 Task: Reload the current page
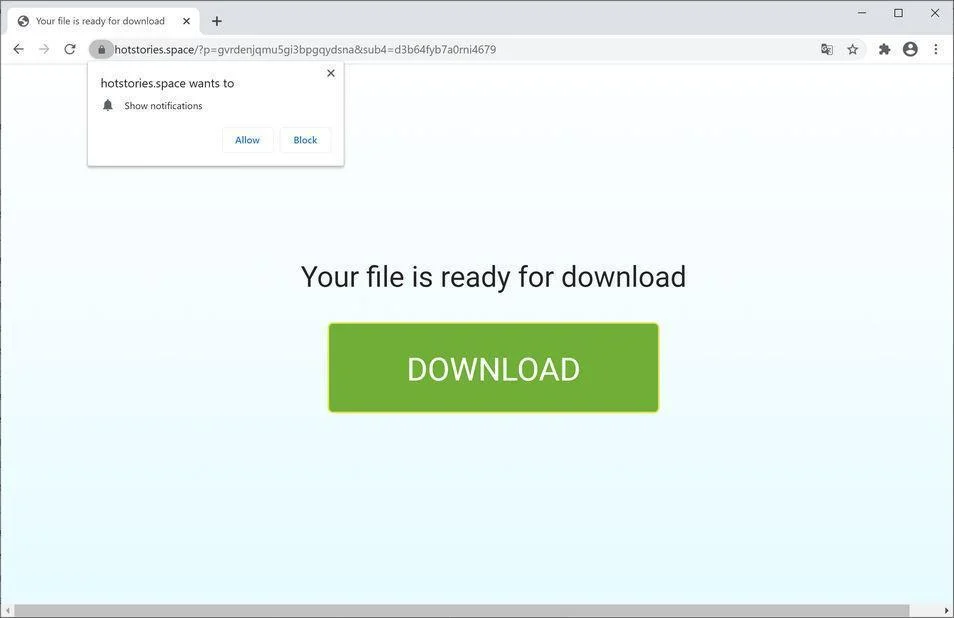click(x=70, y=49)
